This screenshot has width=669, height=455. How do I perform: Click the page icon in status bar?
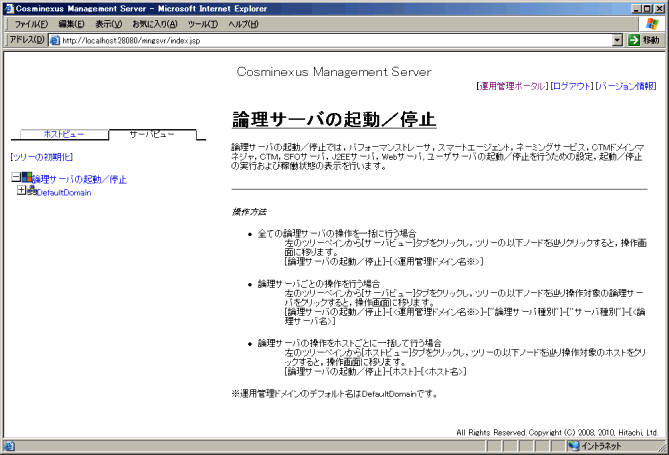9,446
